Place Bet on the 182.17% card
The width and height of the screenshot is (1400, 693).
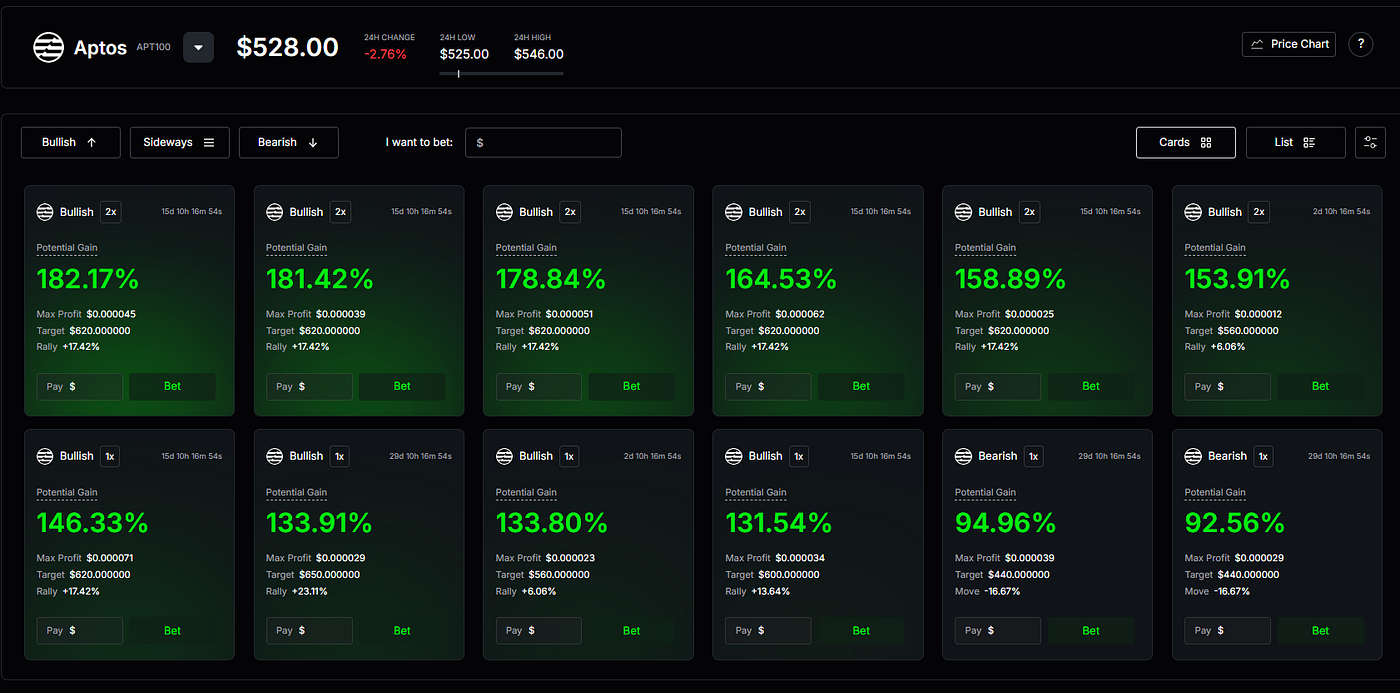(172, 386)
